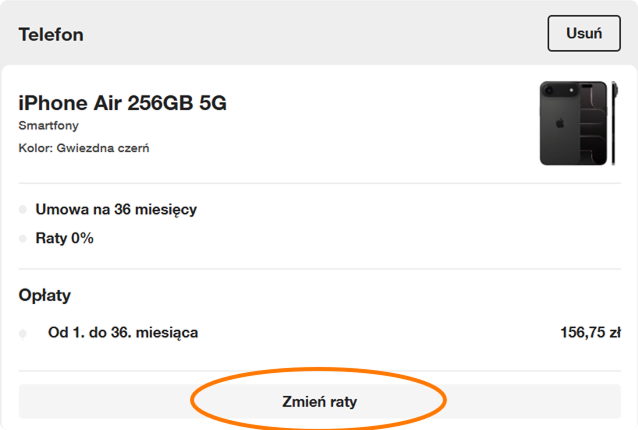Click the iPhone Air 256GB 5G title
This screenshot has height=430, width=638.
(x=123, y=103)
